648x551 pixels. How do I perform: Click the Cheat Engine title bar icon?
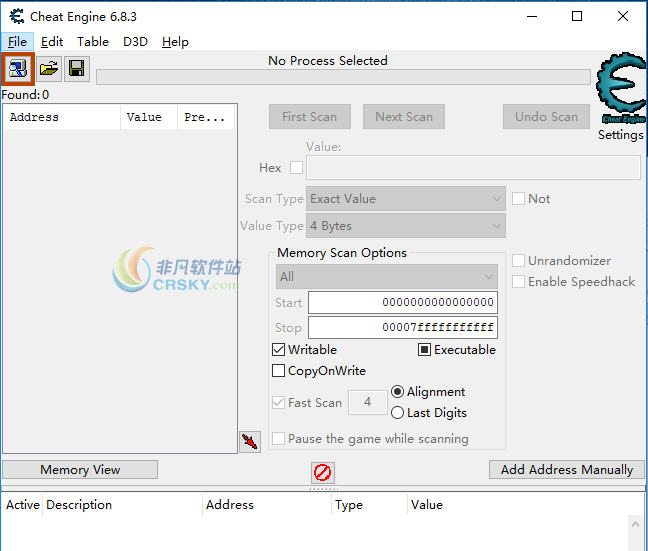17,17
